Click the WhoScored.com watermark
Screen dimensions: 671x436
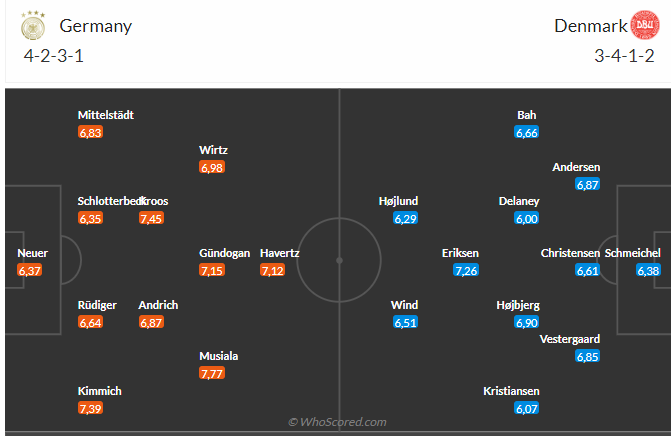point(337,422)
